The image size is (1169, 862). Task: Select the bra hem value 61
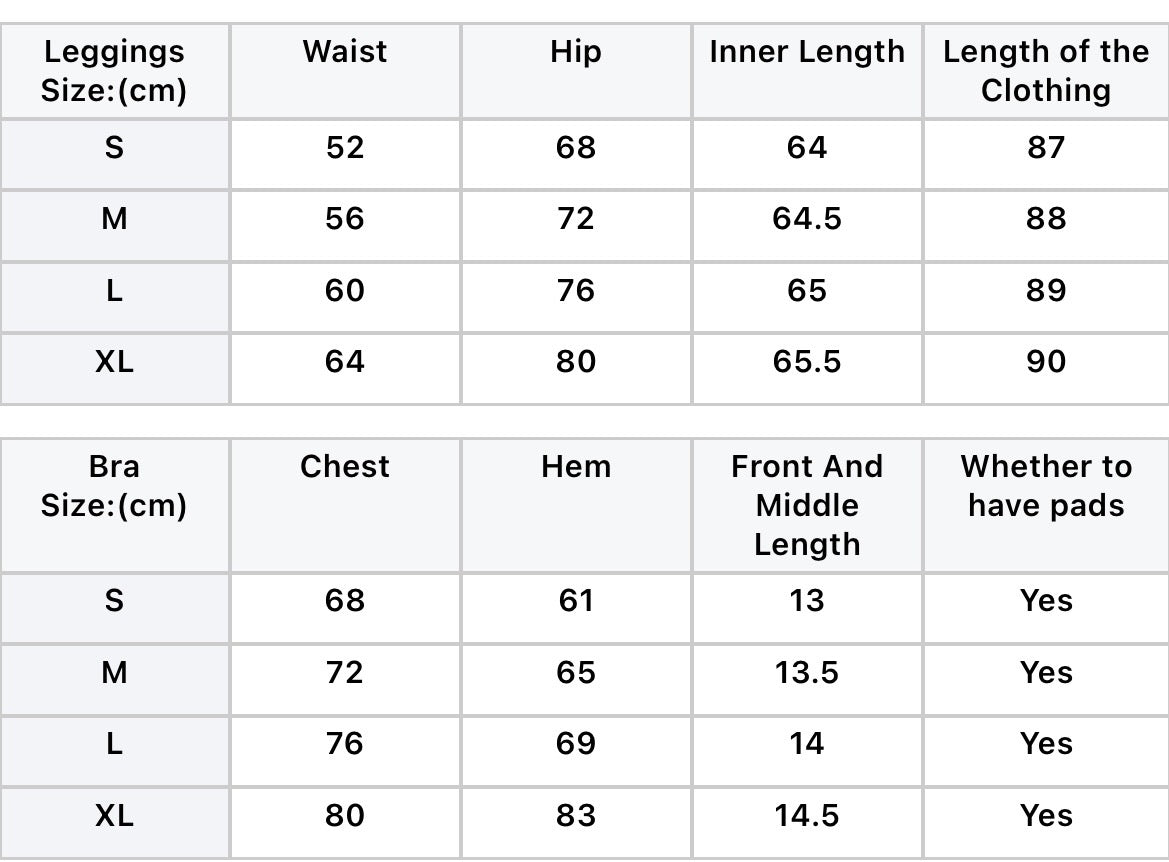(576, 601)
